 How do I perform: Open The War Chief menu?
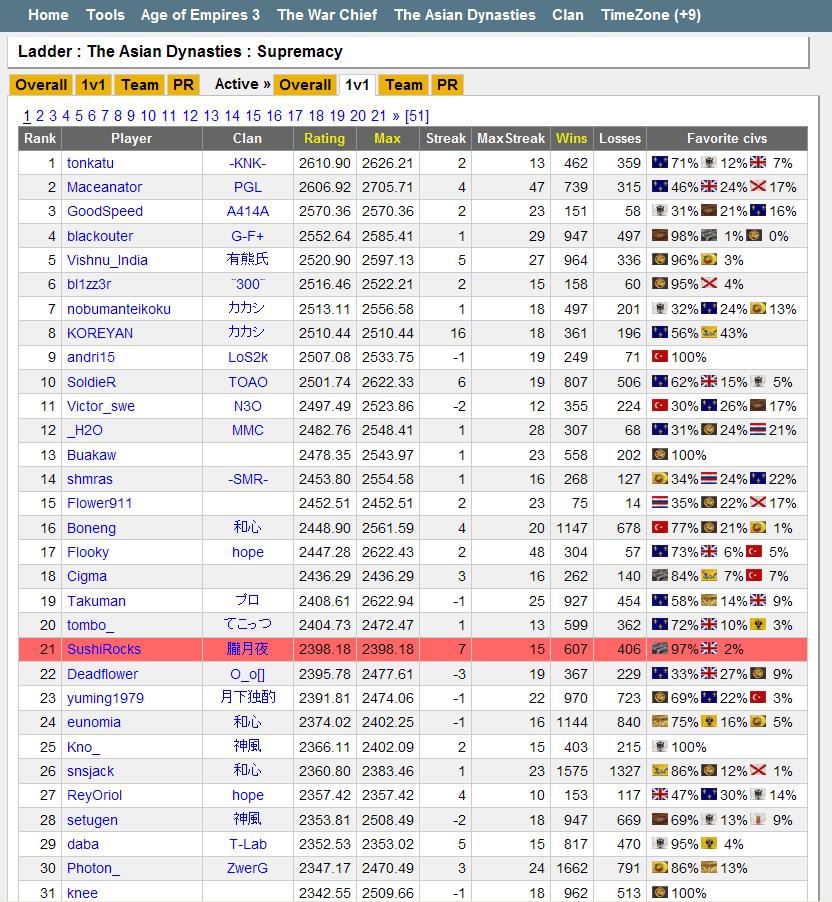[327, 15]
